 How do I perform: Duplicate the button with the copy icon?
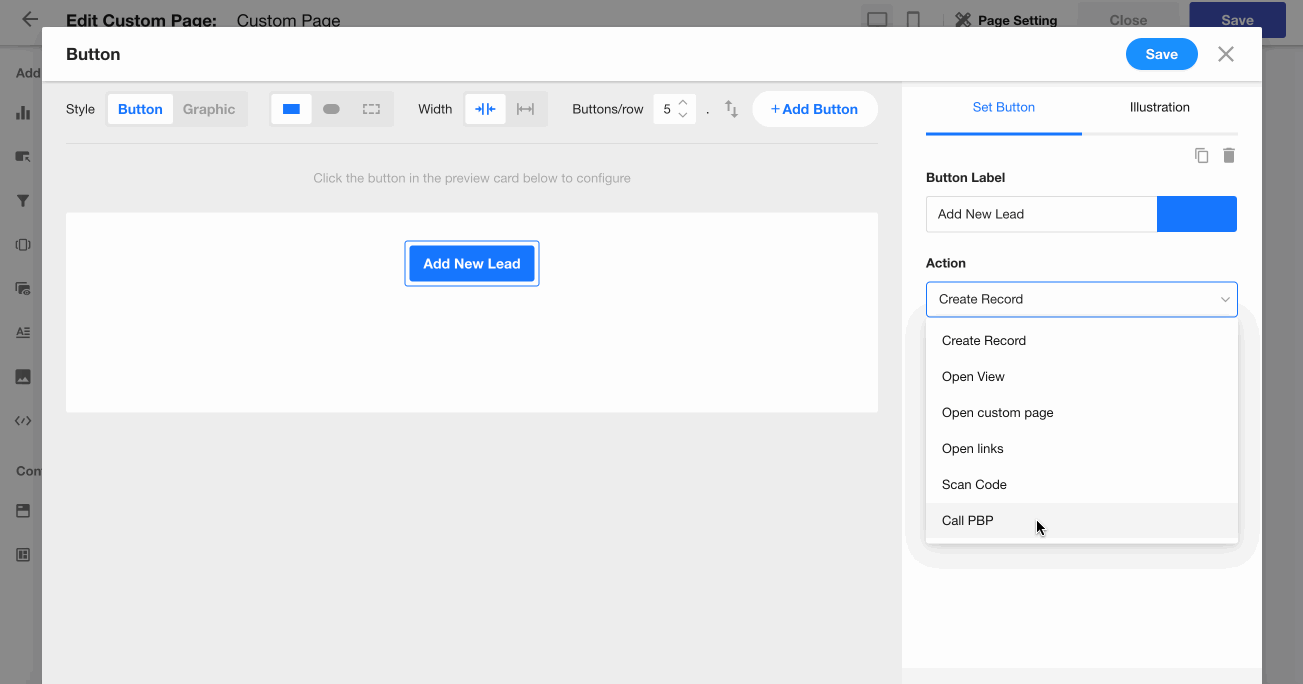point(1201,156)
